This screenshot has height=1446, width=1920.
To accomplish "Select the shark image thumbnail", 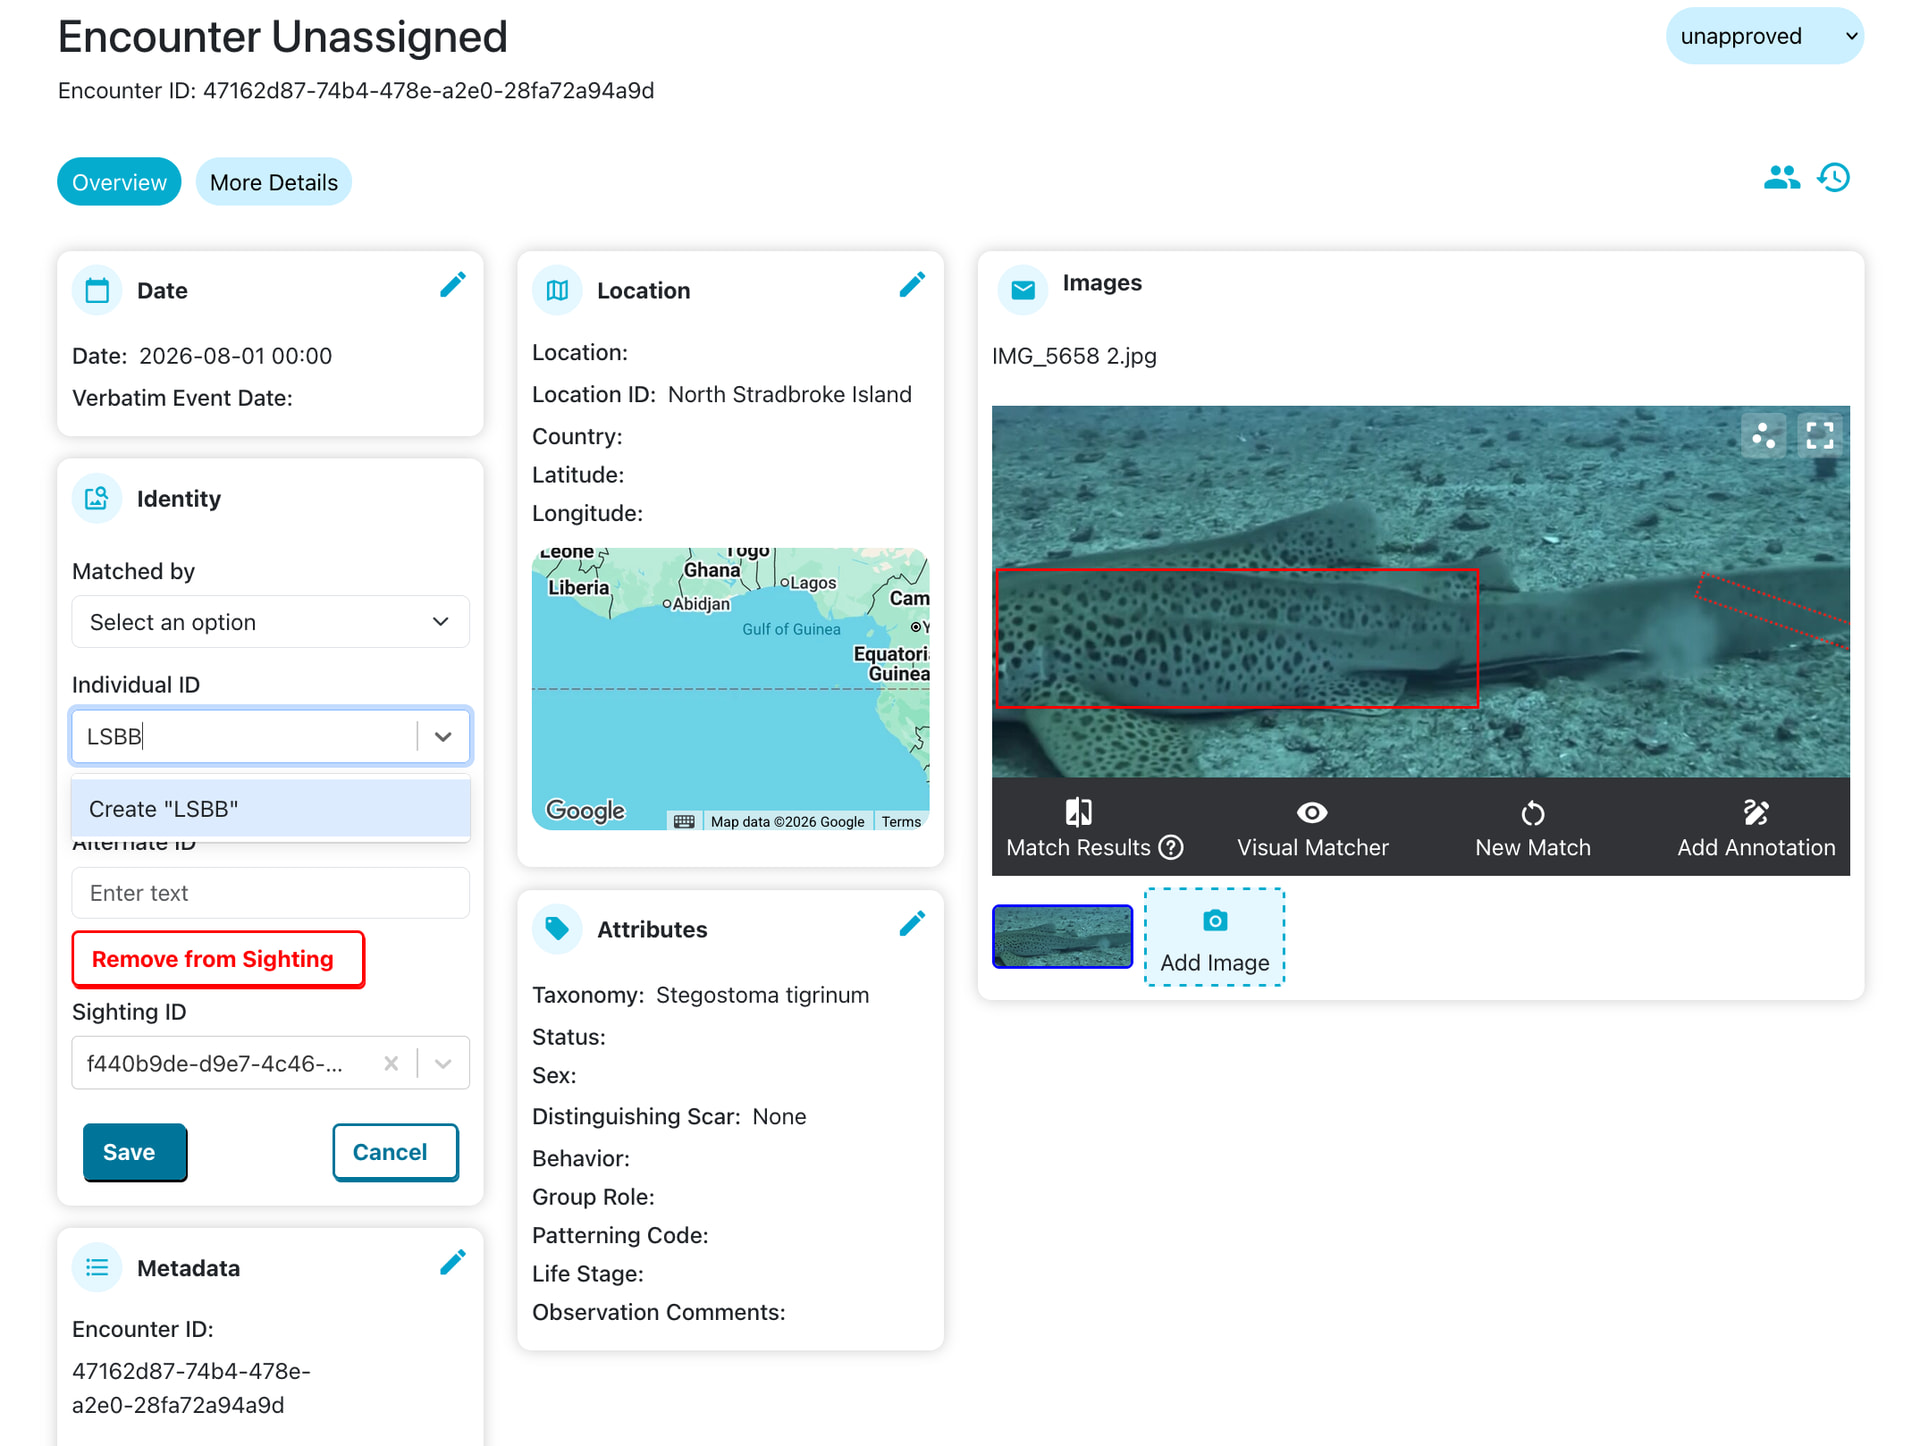I will (1062, 937).
